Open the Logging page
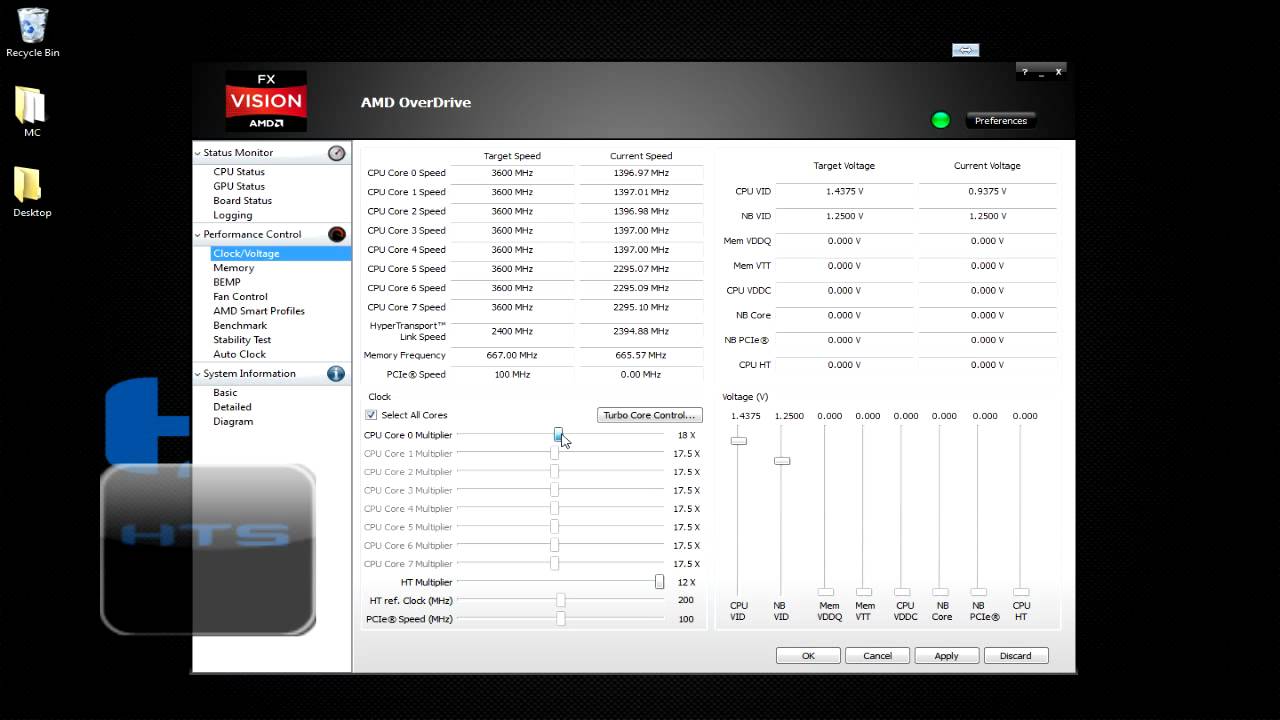This screenshot has width=1280, height=720. coord(232,215)
